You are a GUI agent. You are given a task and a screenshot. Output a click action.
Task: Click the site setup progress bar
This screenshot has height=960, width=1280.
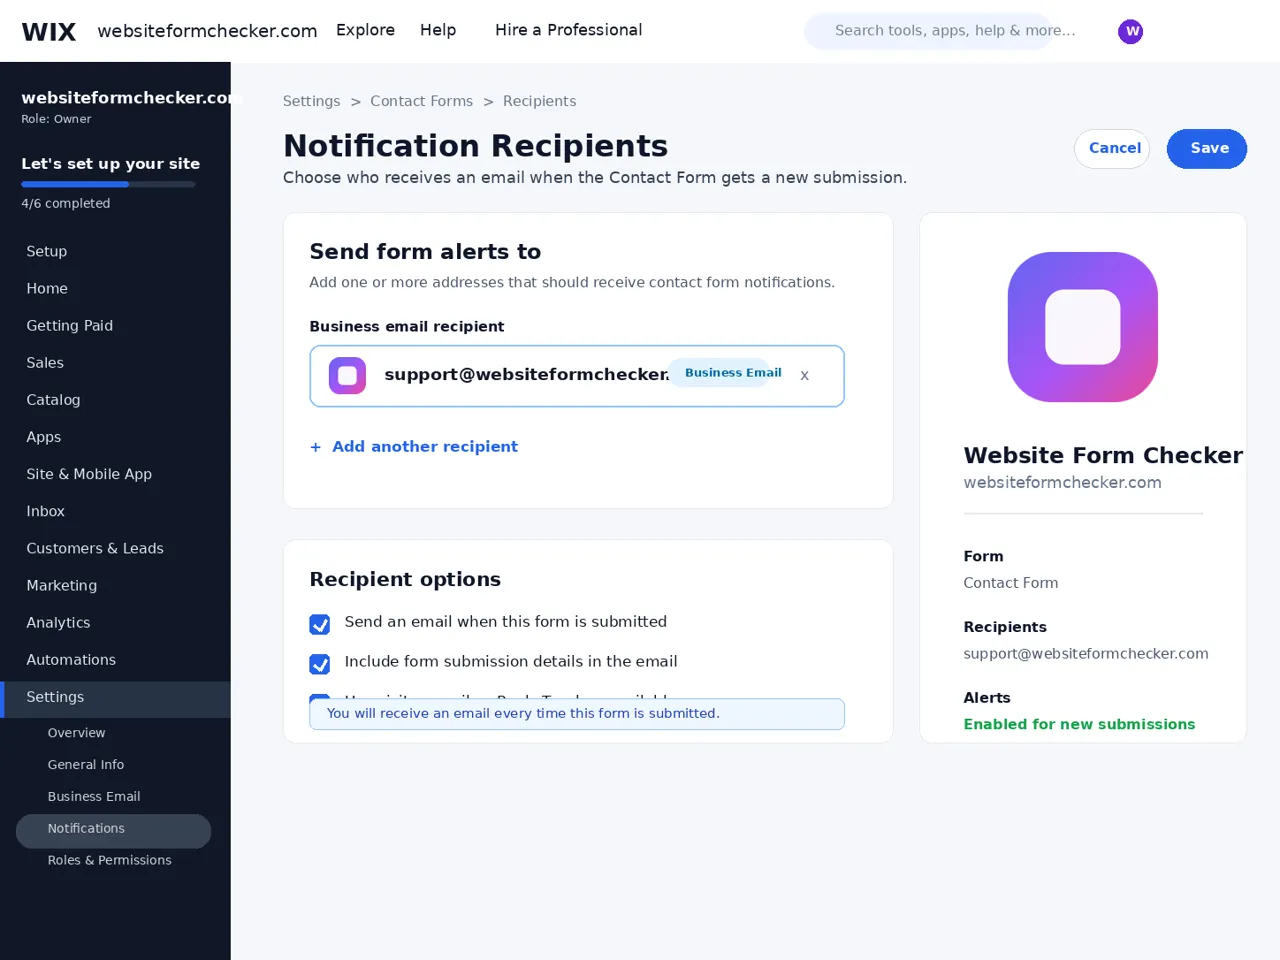tap(108, 184)
